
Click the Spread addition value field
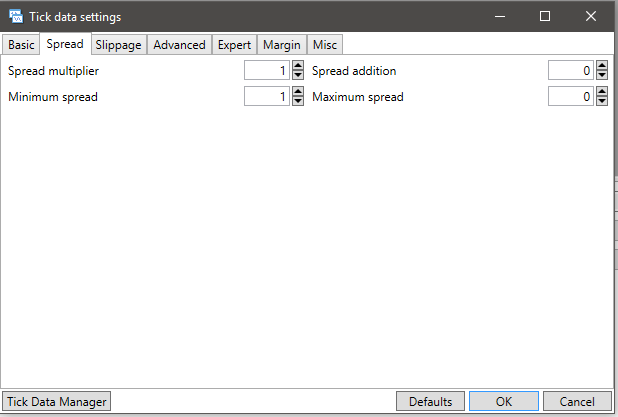pyautogui.click(x=571, y=70)
